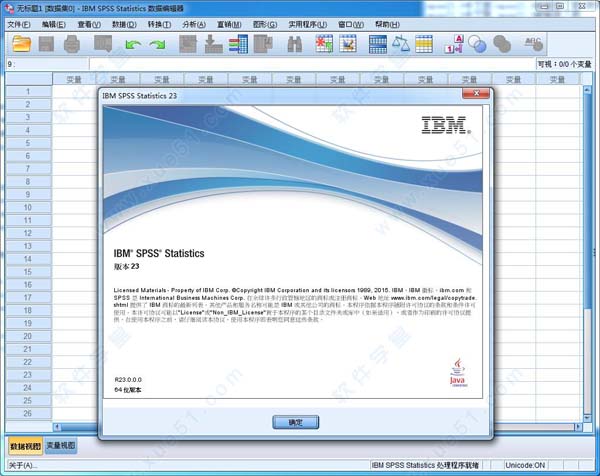Image resolution: width=600 pixels, height=476 pixels.
Task: Click the Weight cases scale icon
Action: (401, 44)
